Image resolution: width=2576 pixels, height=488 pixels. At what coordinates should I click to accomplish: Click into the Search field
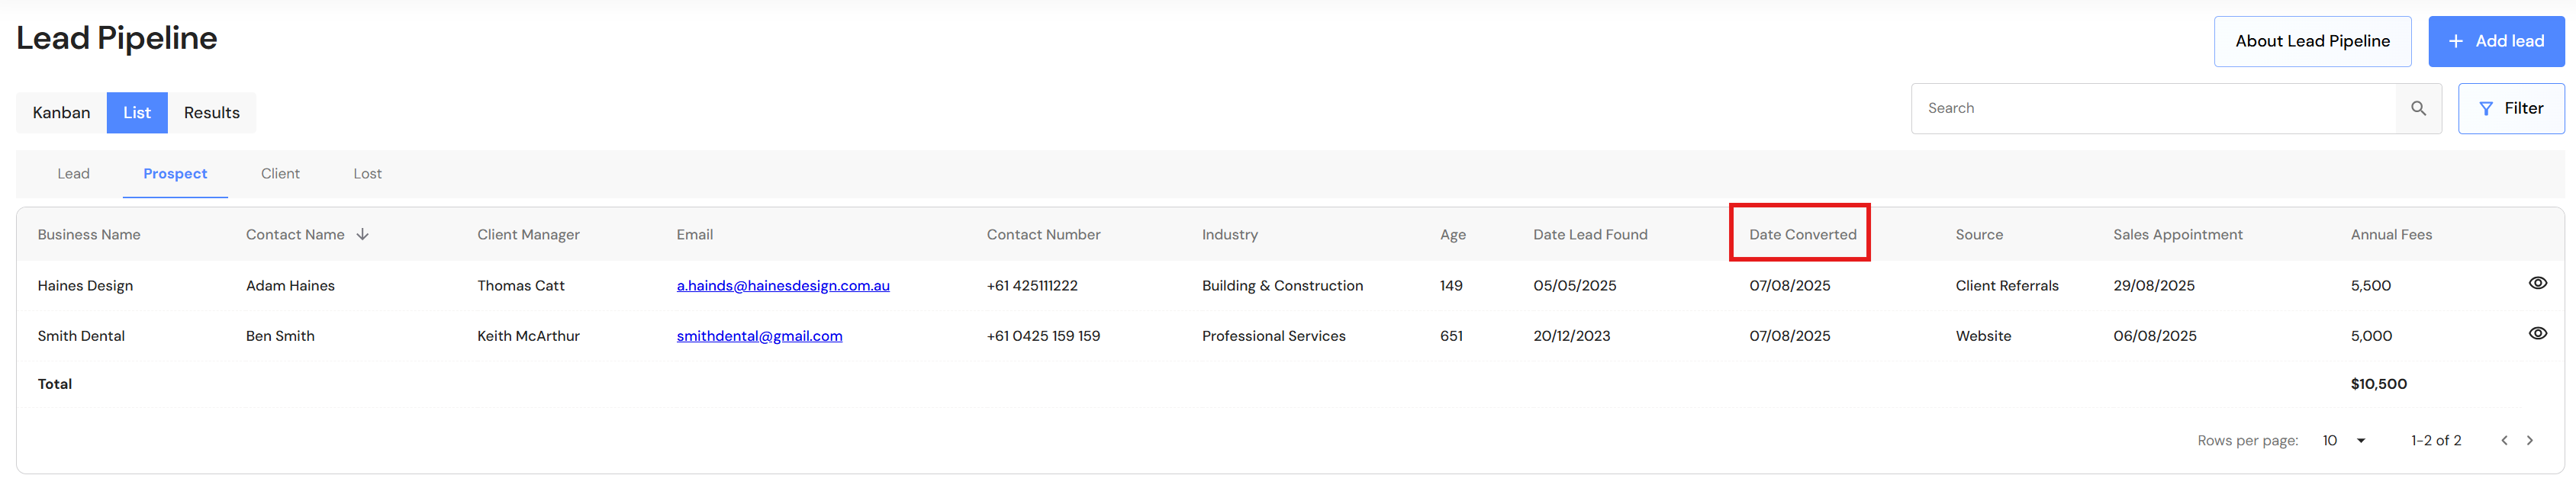(x=2150, y=108)
